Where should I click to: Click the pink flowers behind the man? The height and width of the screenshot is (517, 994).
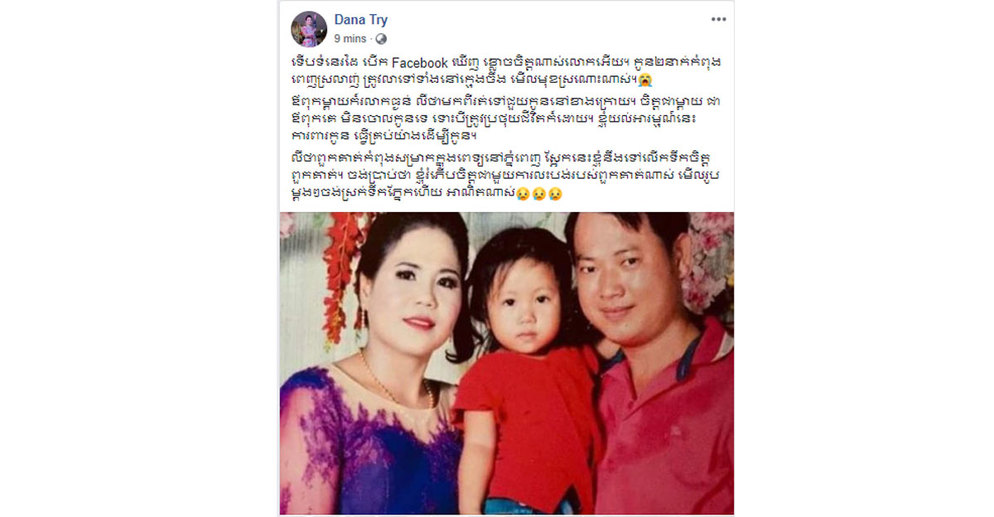710,260
